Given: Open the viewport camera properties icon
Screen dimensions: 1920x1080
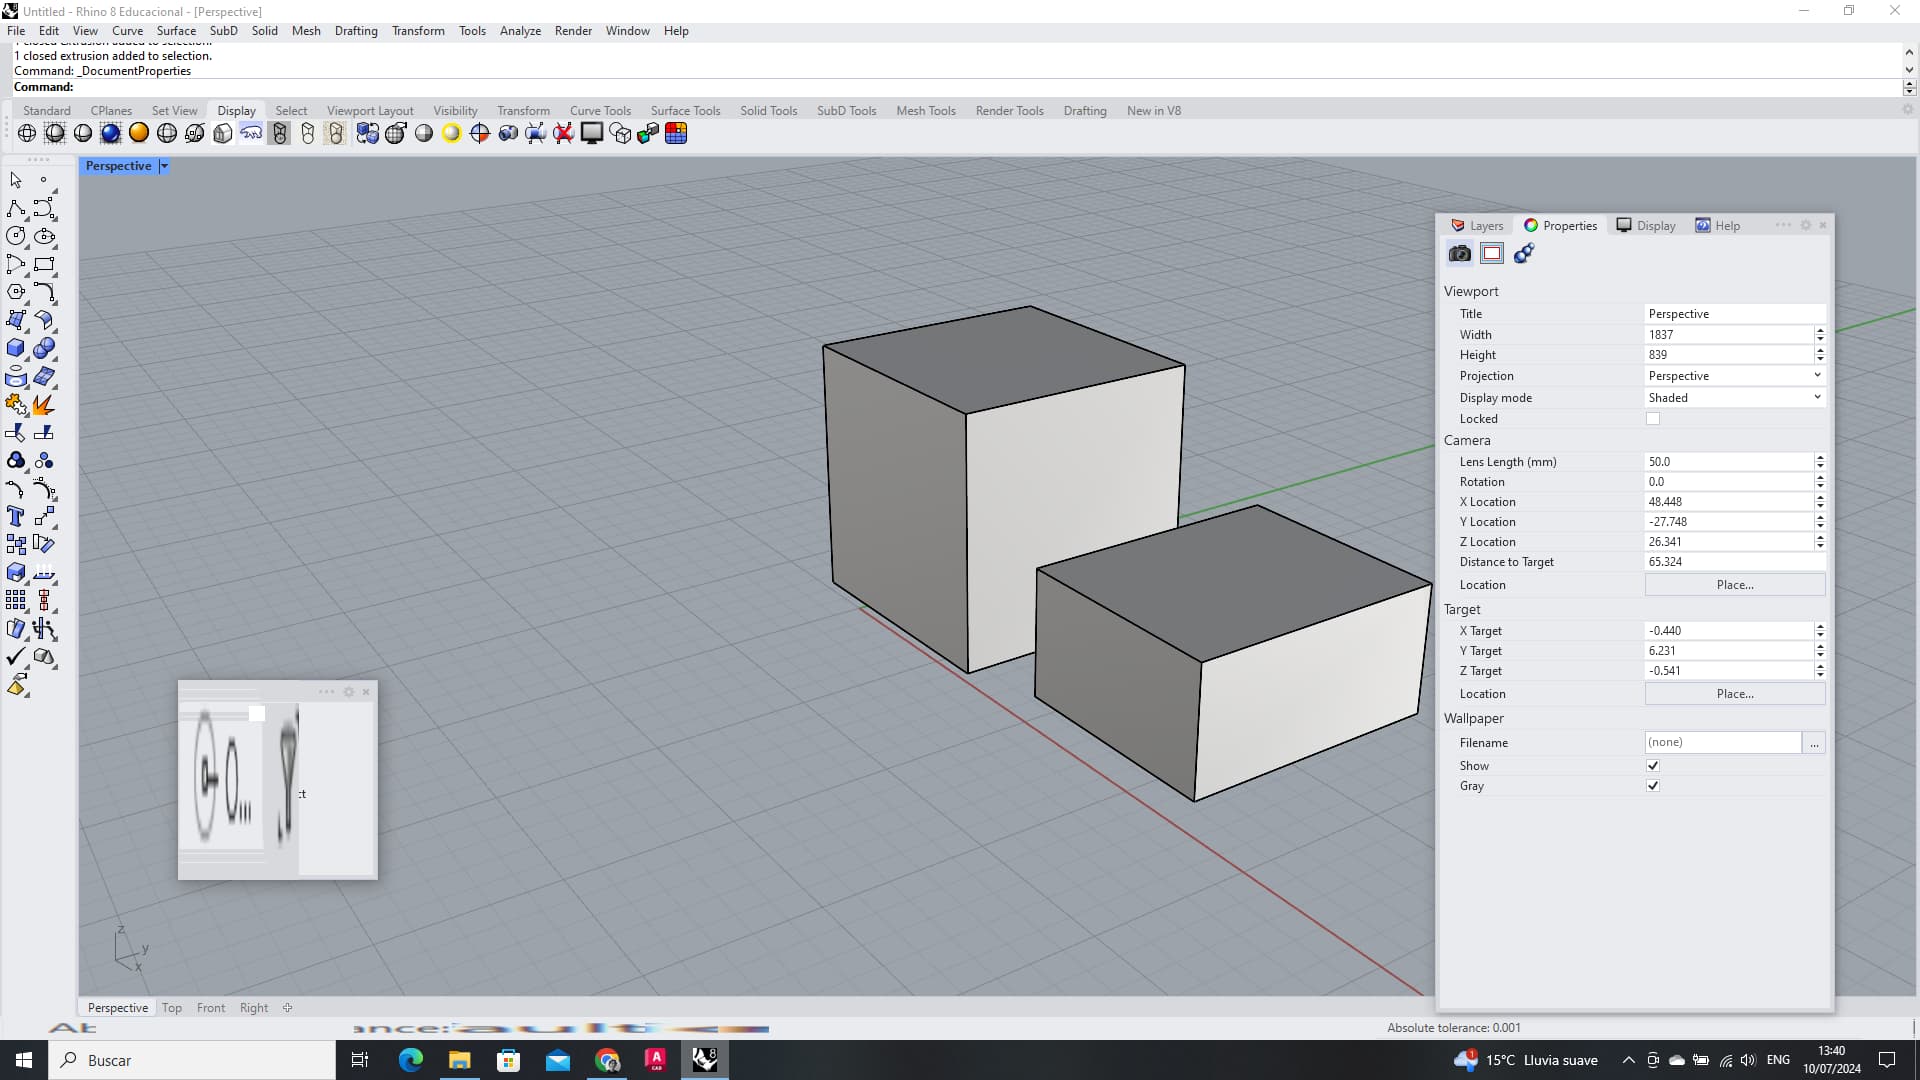Looking at the screenshot, I should pos(1460,254).
